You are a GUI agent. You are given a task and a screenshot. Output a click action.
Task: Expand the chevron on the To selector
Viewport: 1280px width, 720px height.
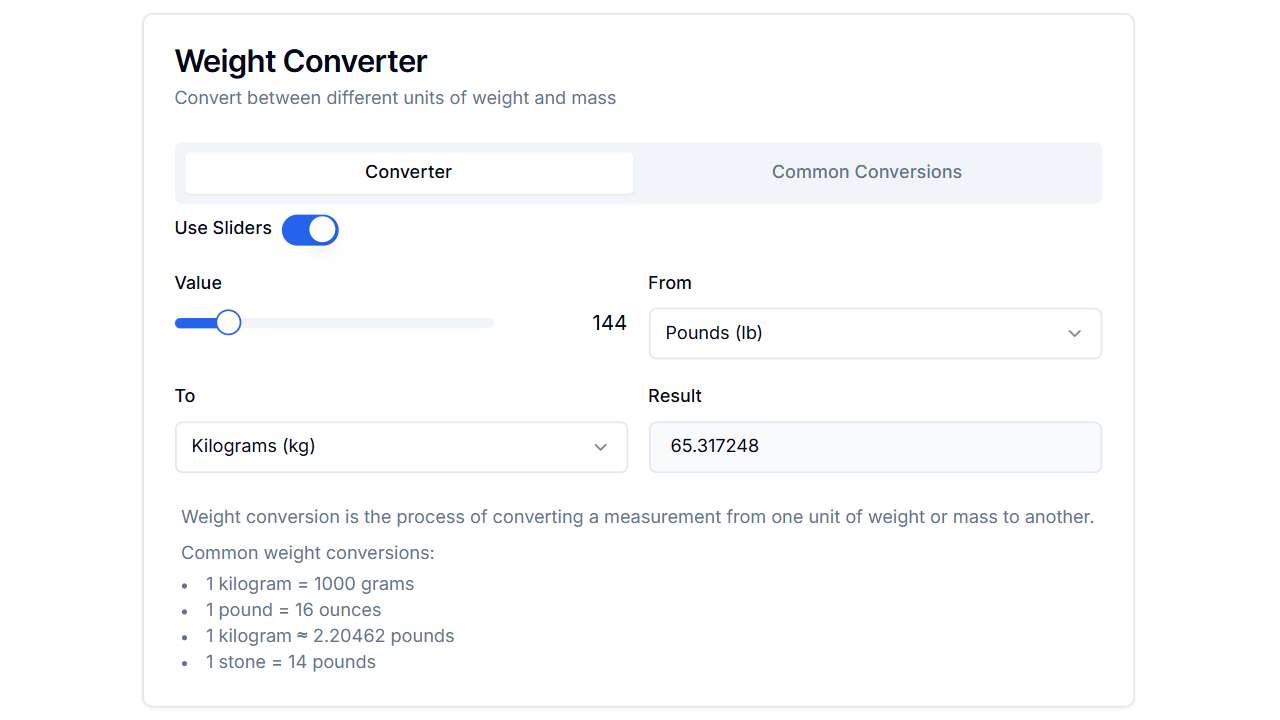(601, 447)
